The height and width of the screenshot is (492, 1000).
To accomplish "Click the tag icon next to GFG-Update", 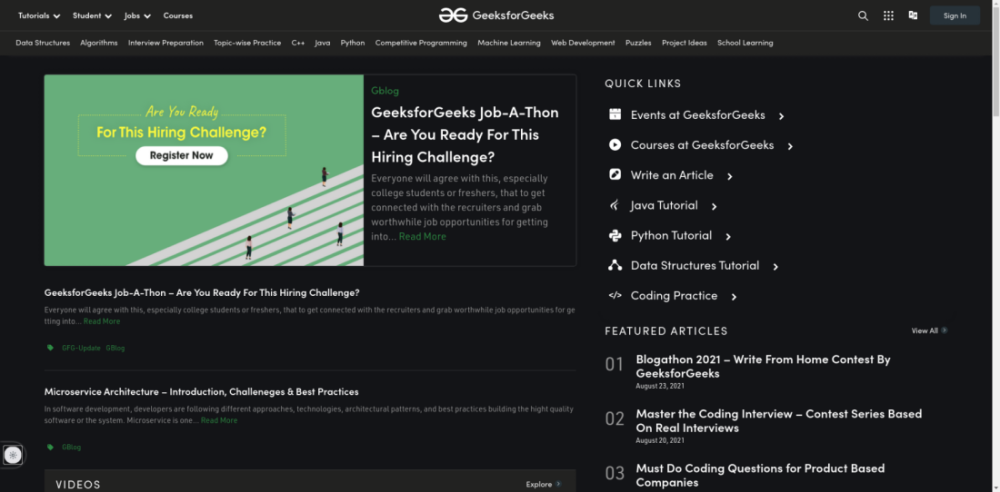I will tap(50, 348).
